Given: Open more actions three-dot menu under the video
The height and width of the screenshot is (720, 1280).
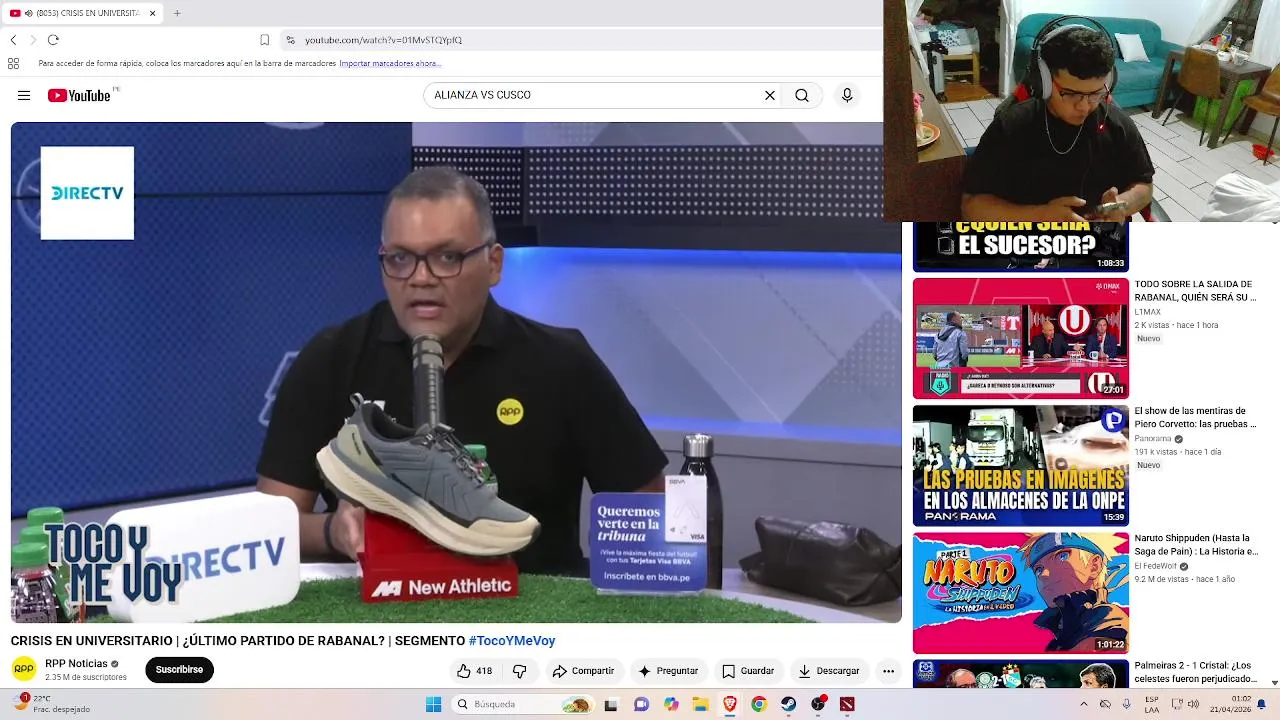Looking at the screenshot, I should tap(888, 671).
